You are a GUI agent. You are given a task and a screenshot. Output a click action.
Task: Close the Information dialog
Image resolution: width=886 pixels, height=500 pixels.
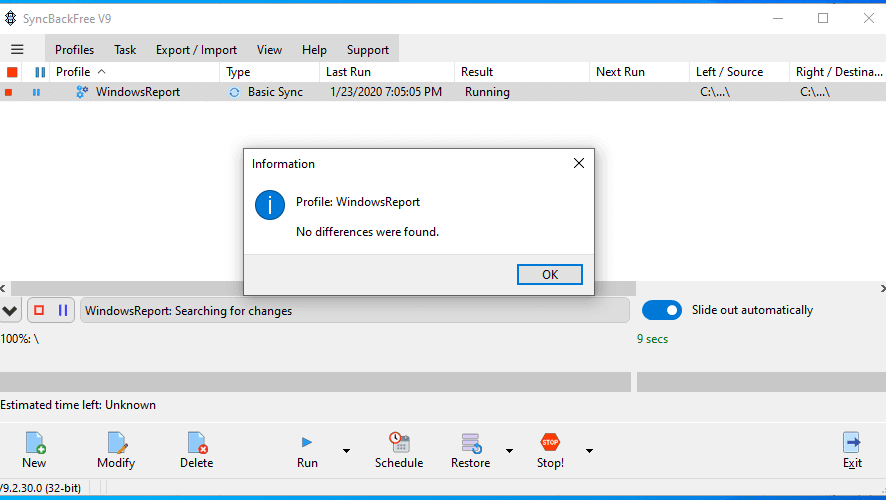(x=579, y=163)
